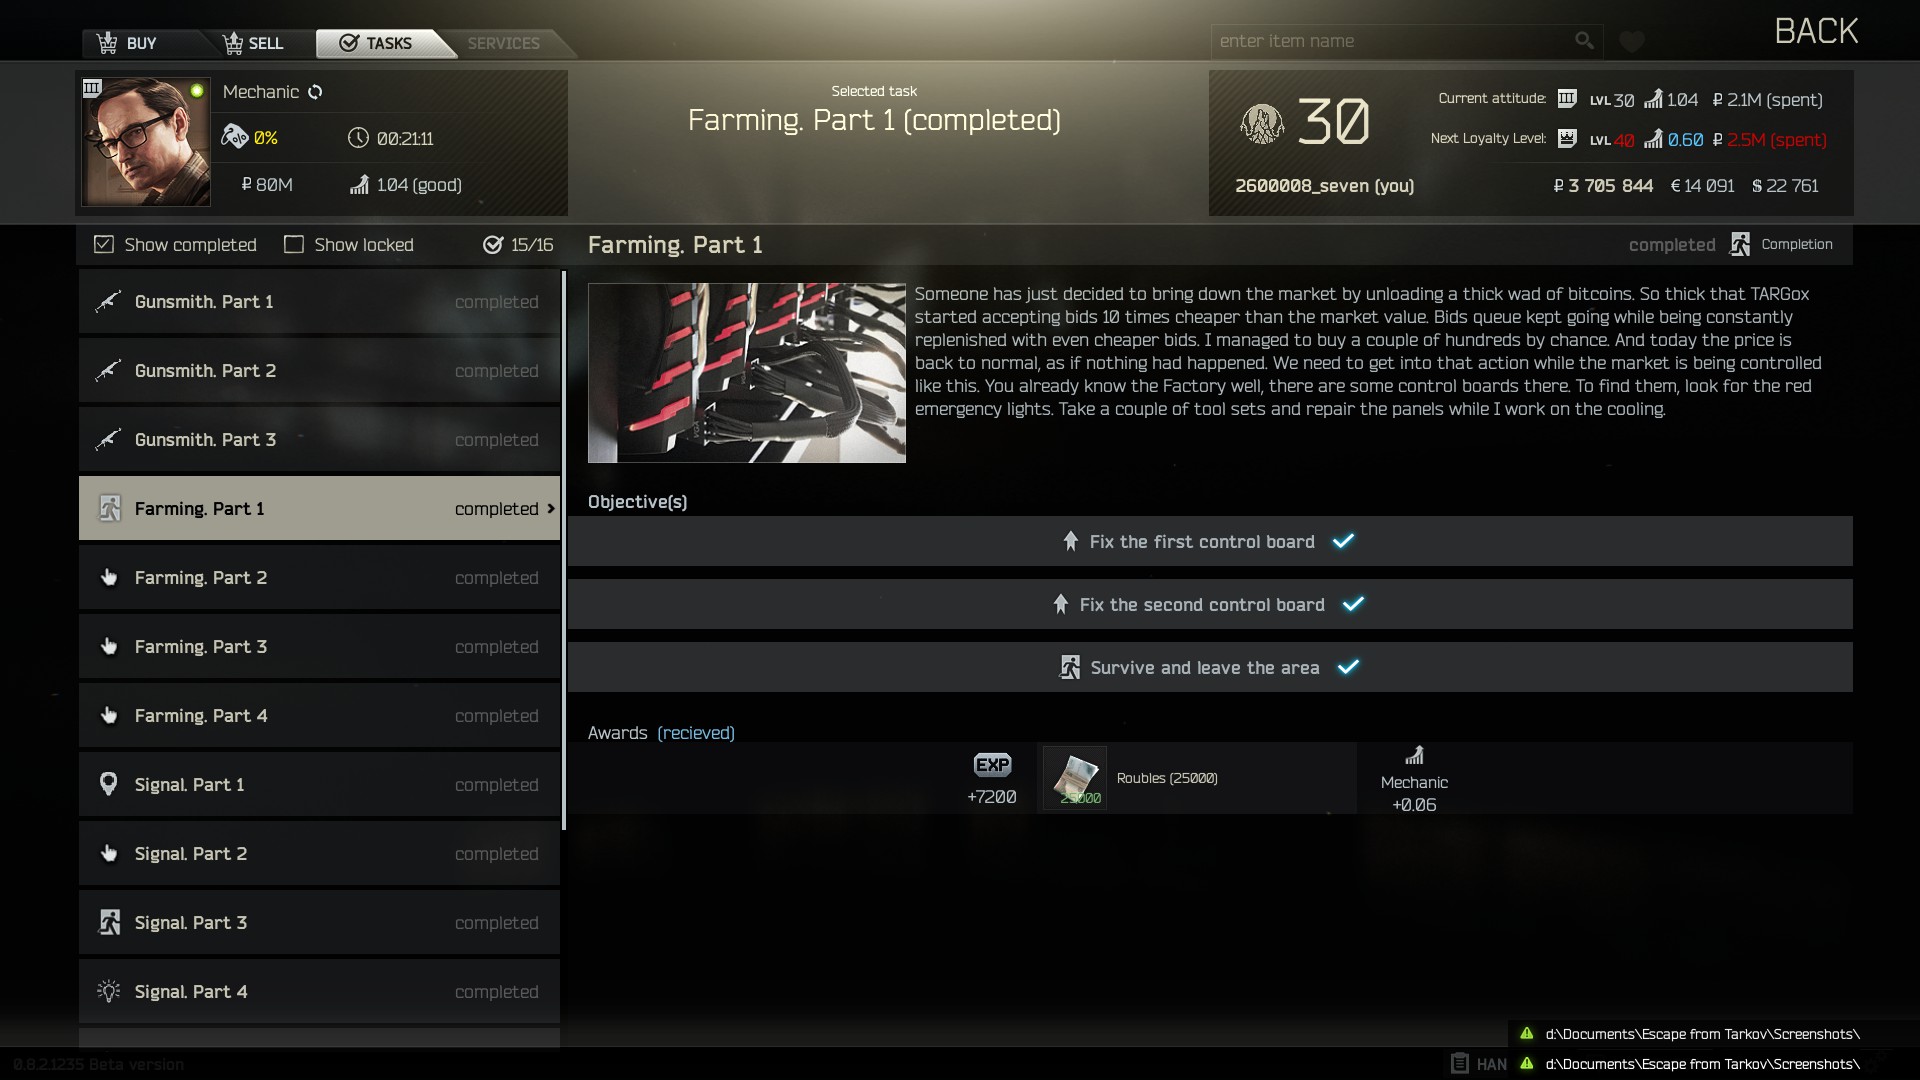Click the Mechanic trader portrait
The width and height of the screenshot is (1920, 1080).
[146, 142]
